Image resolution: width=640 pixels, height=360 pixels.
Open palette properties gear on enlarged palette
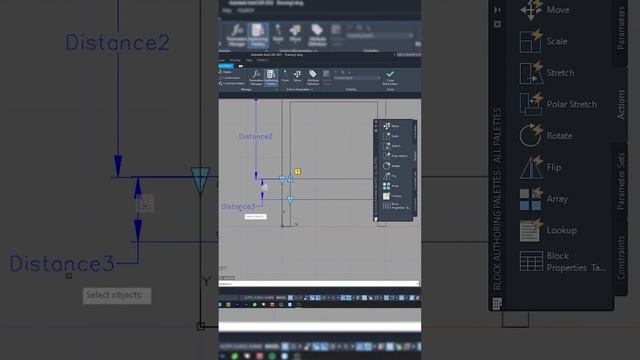tap(497, 24)
